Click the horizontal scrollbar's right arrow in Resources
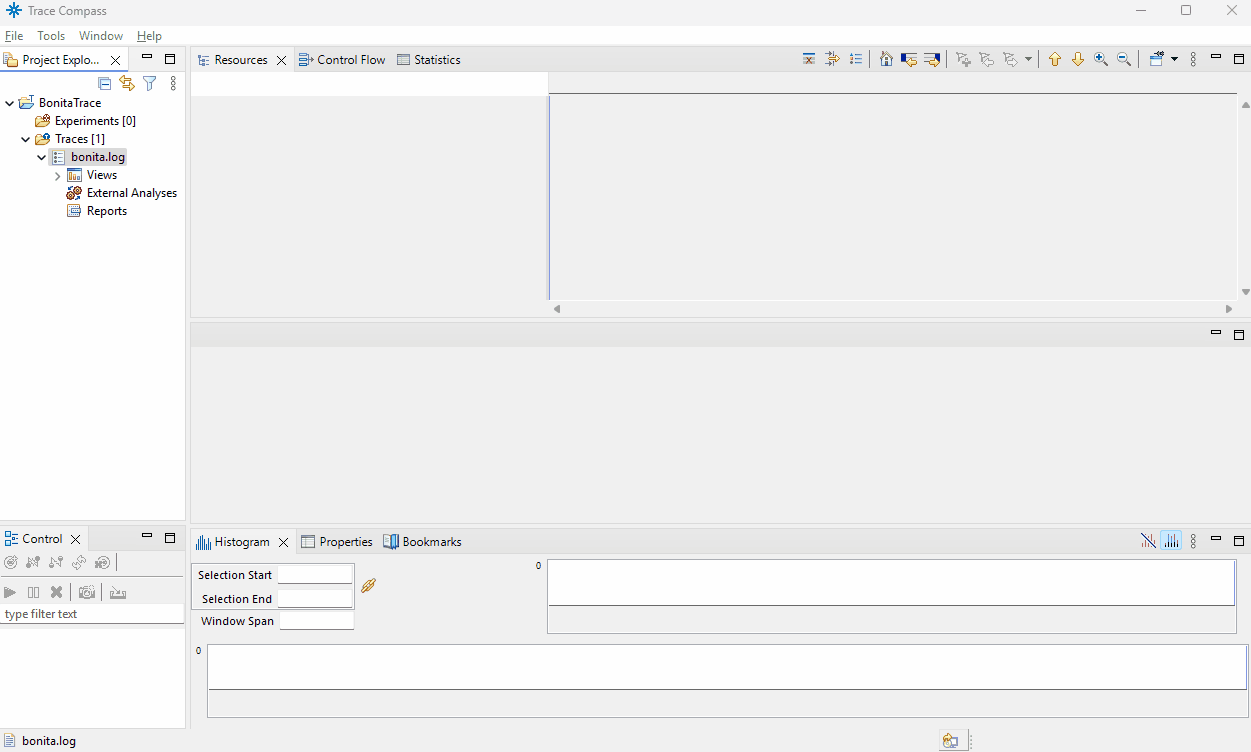Image resolution: width=1251 pixels, height=752 pixels. pos(1229,309)
